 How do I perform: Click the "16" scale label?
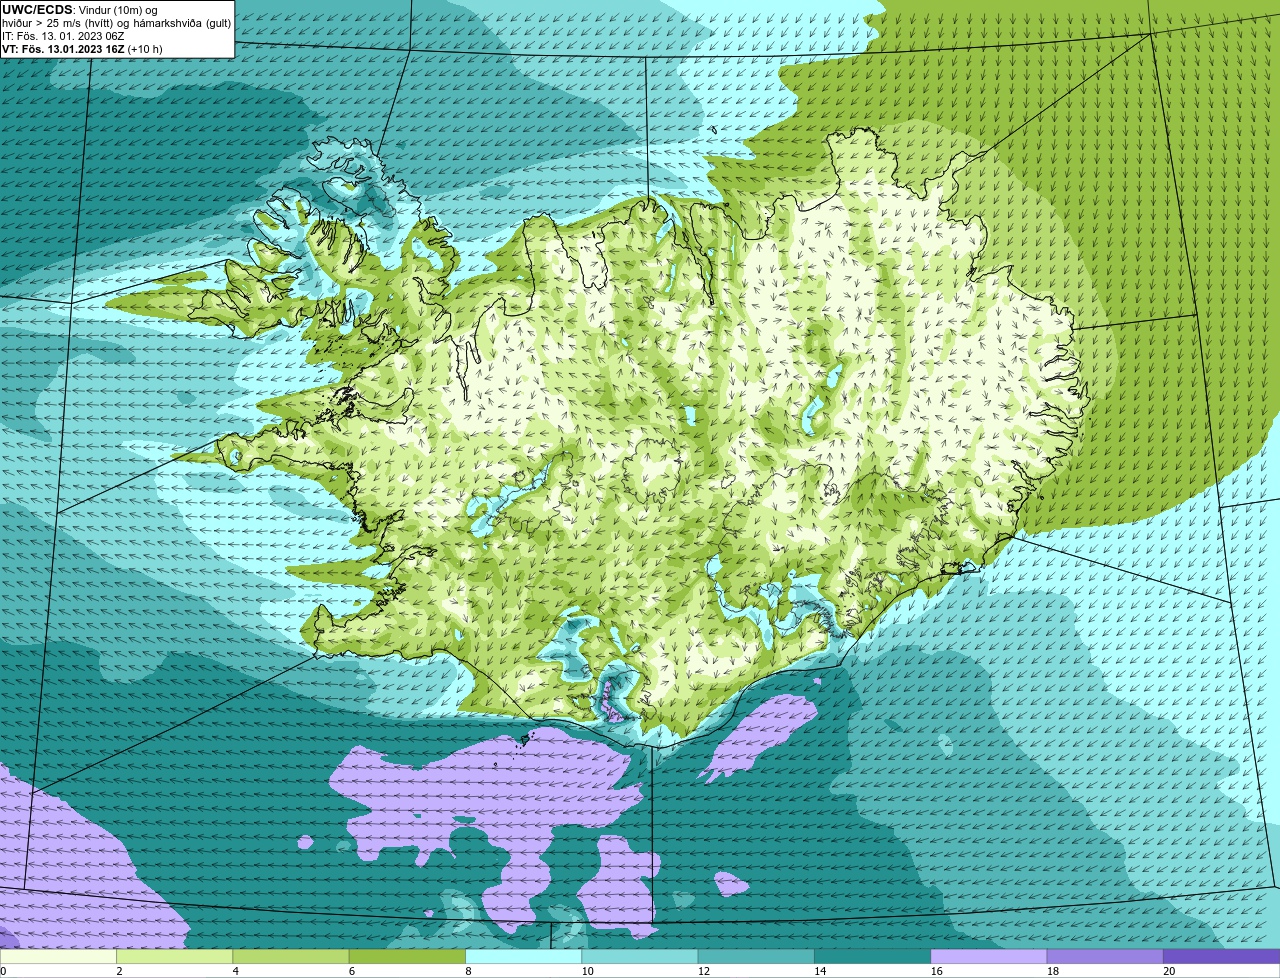click(936, 971)
